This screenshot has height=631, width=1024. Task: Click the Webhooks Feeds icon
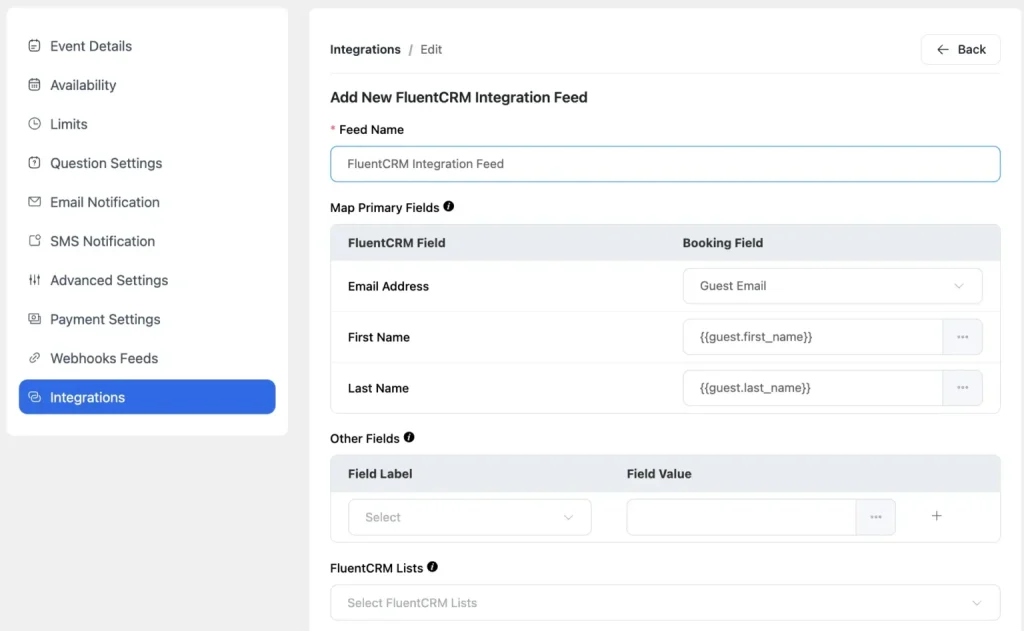tap(35, 358)
